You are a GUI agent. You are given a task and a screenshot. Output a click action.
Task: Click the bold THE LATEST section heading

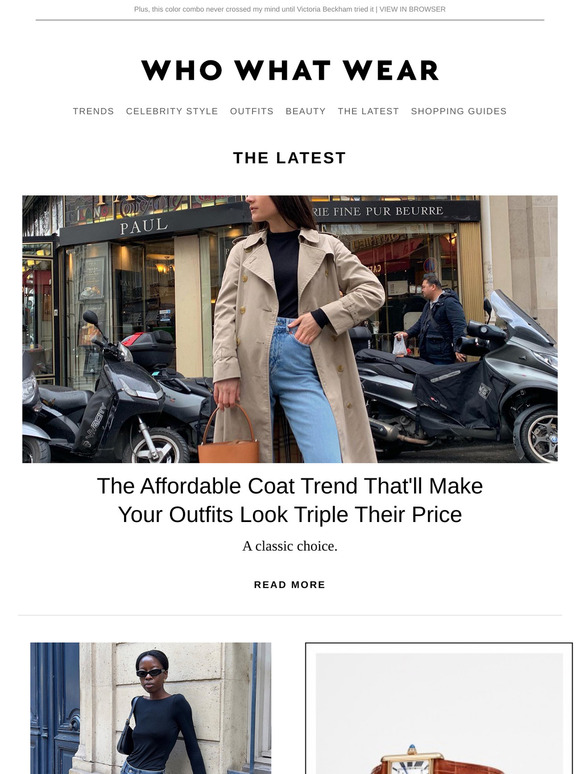point(290,158)
